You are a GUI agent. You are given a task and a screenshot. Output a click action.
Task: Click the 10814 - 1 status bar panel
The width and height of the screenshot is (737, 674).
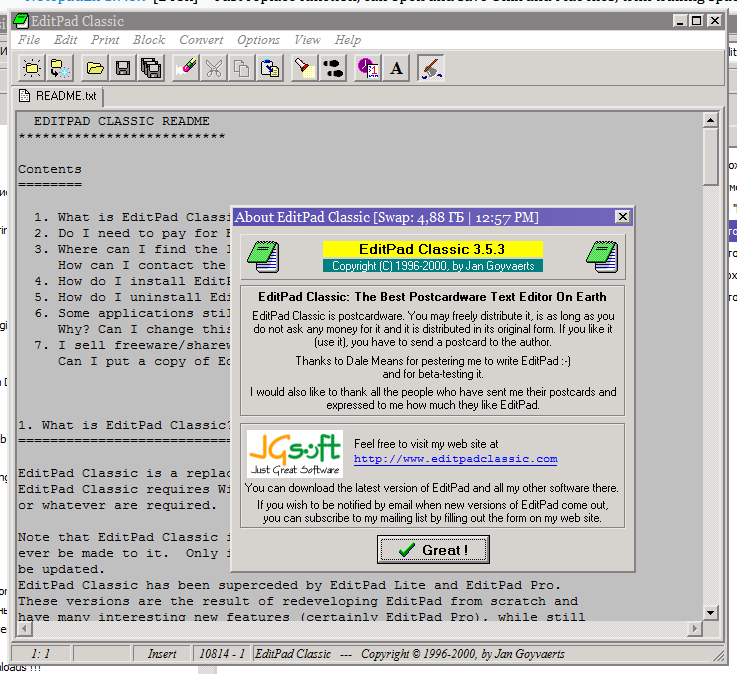tap(222, 654)
